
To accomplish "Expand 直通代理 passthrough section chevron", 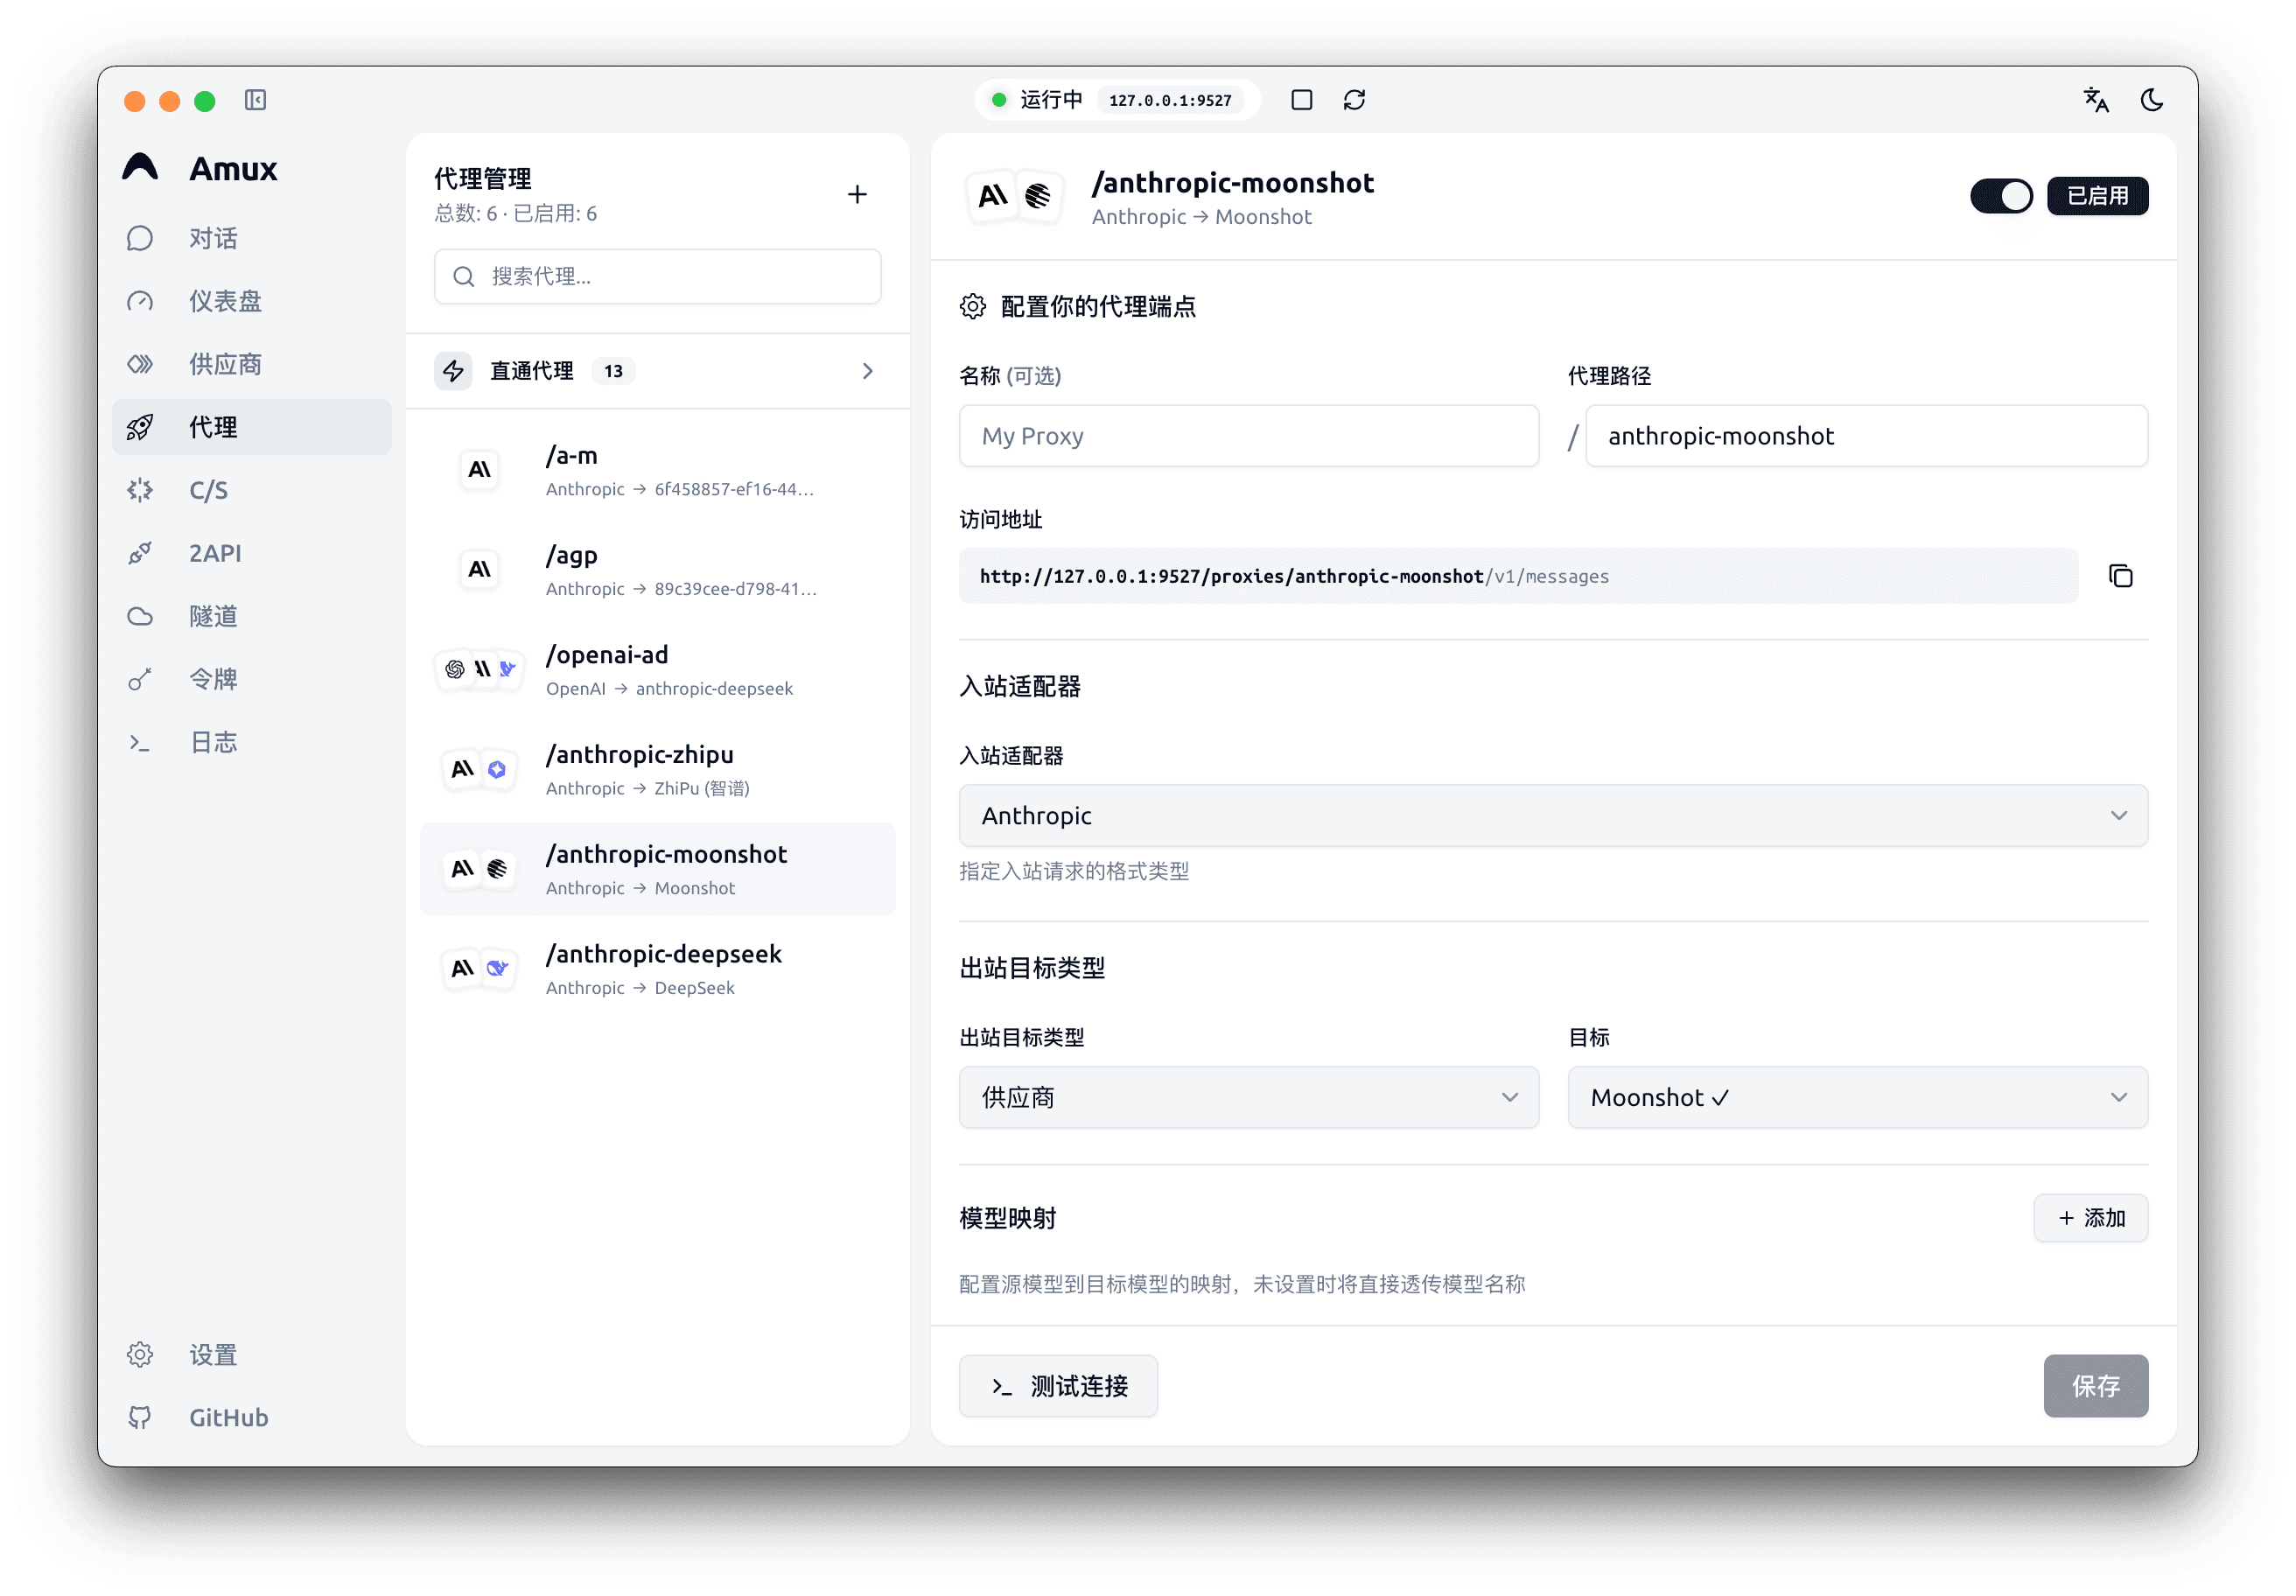I will (x=867, y=371).
